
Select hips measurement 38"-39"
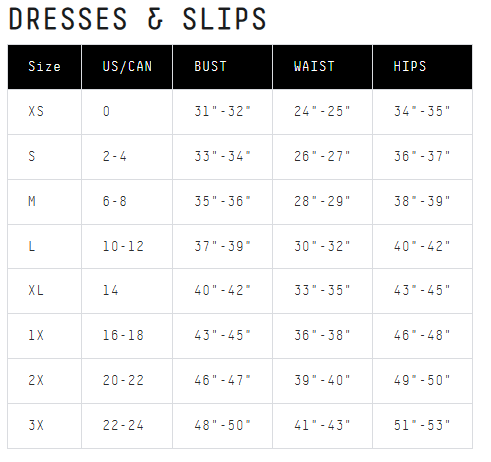point(422,201)
